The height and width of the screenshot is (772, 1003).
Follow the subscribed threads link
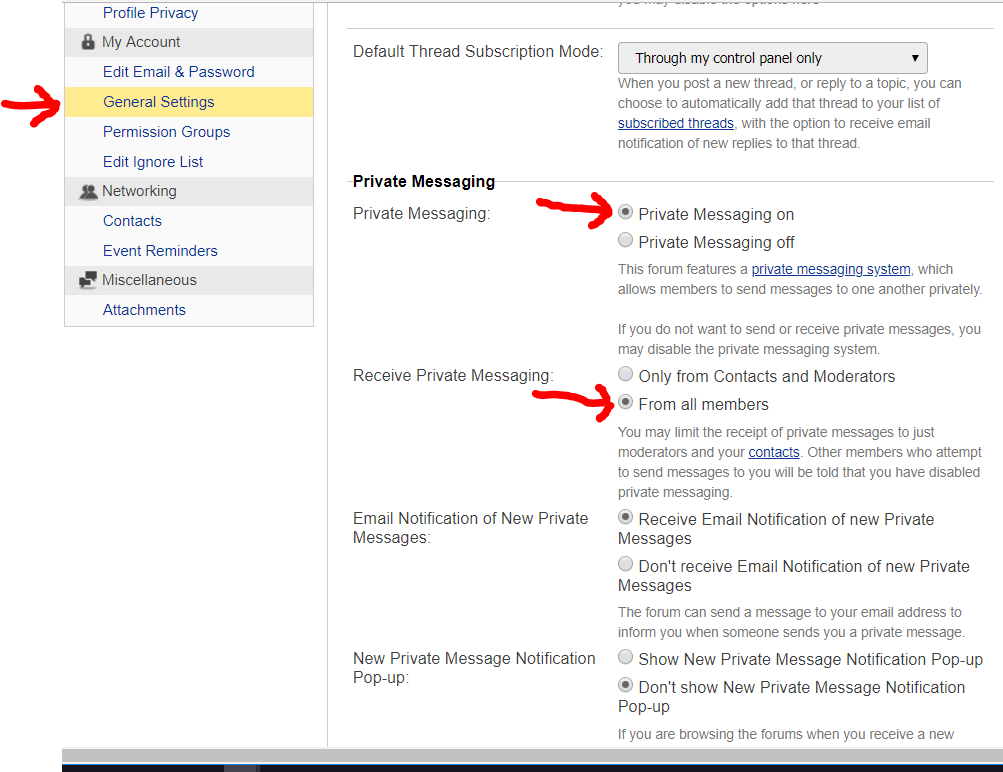675,123
